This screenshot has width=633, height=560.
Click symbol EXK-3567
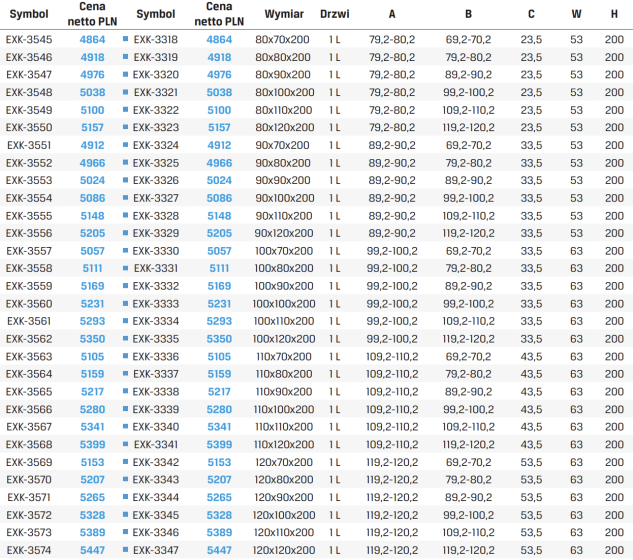point(29,427)
